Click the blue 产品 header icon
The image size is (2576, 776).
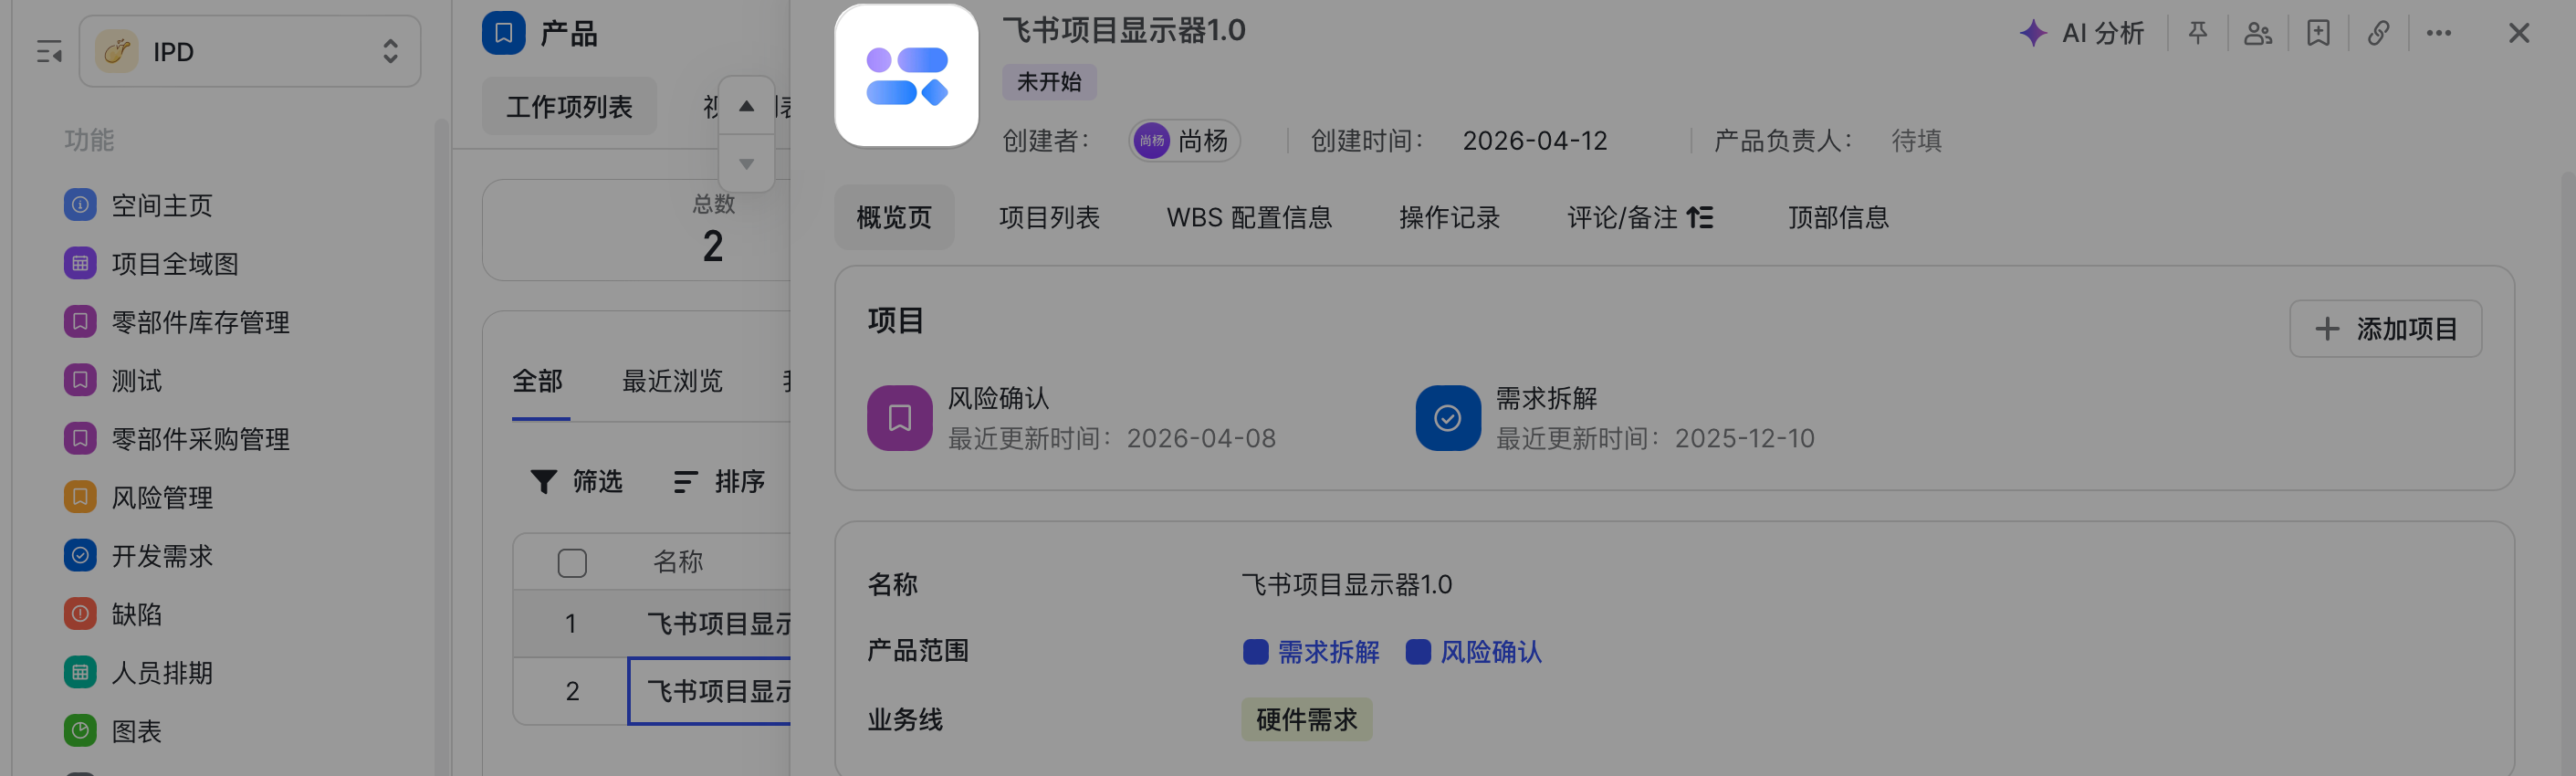[x=504, y=33]
